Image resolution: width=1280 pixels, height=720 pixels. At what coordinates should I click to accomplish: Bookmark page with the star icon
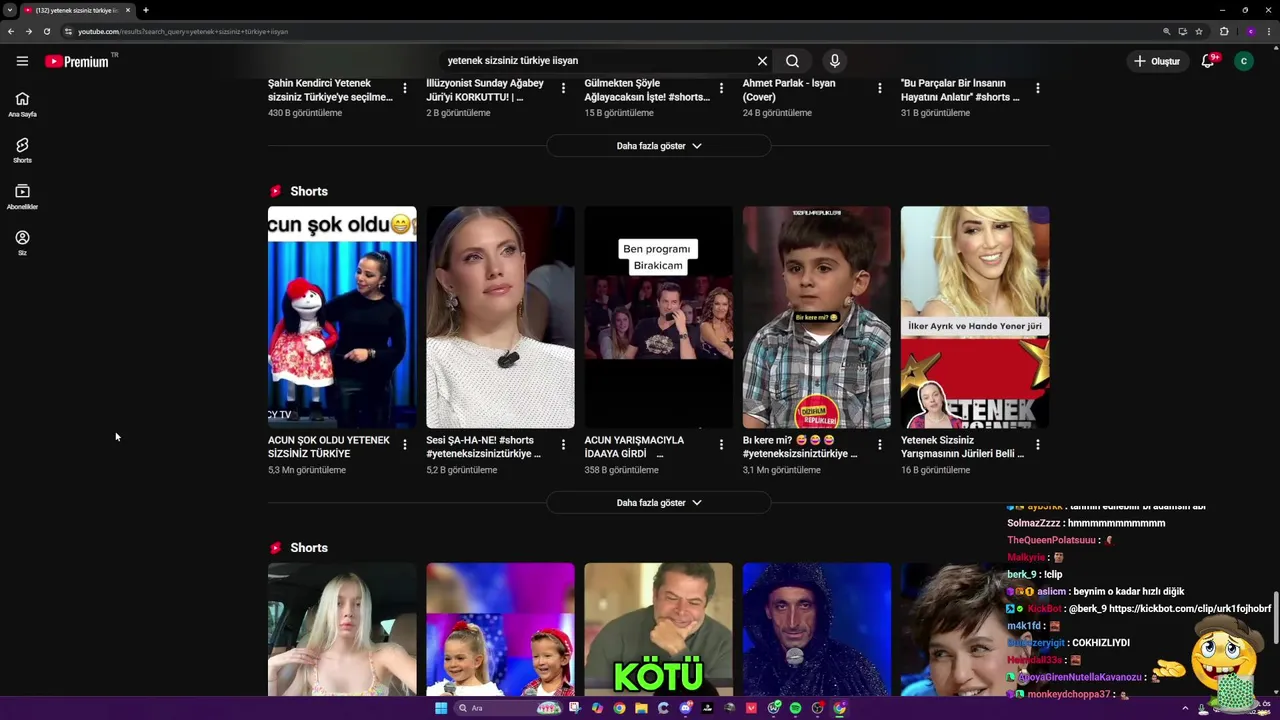click(1199, 31)
